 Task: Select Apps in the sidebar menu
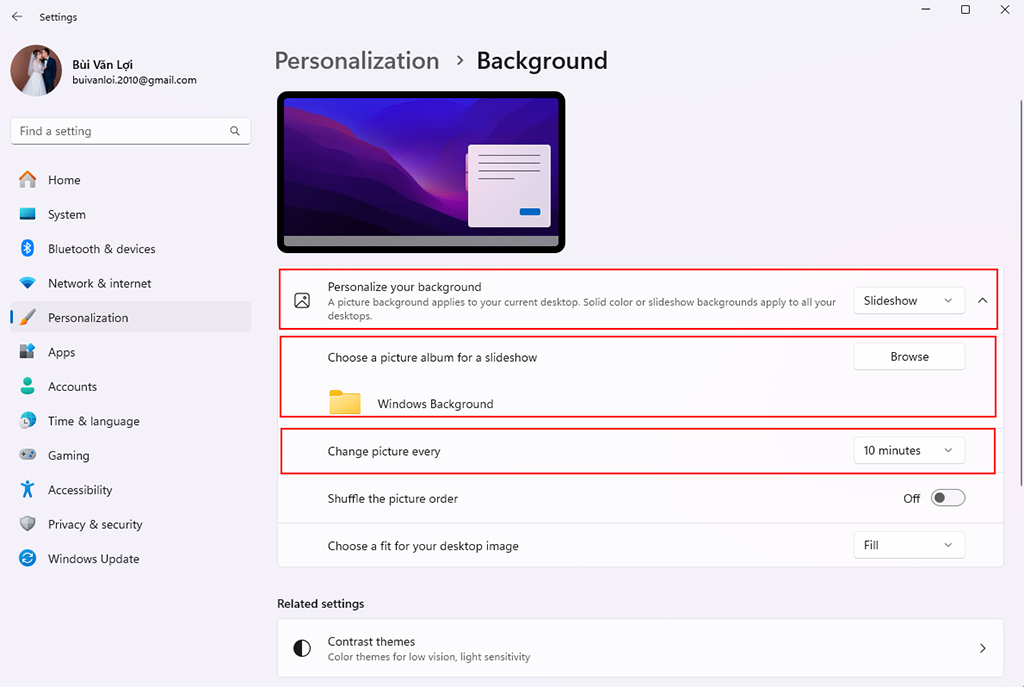tap(61, 352)
